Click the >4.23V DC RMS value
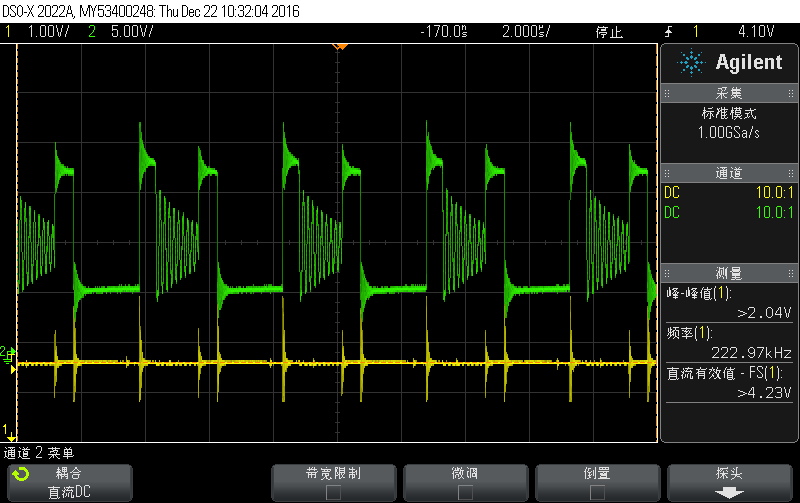Viewport: 800px width, 503px height. [x=764, y=392]
